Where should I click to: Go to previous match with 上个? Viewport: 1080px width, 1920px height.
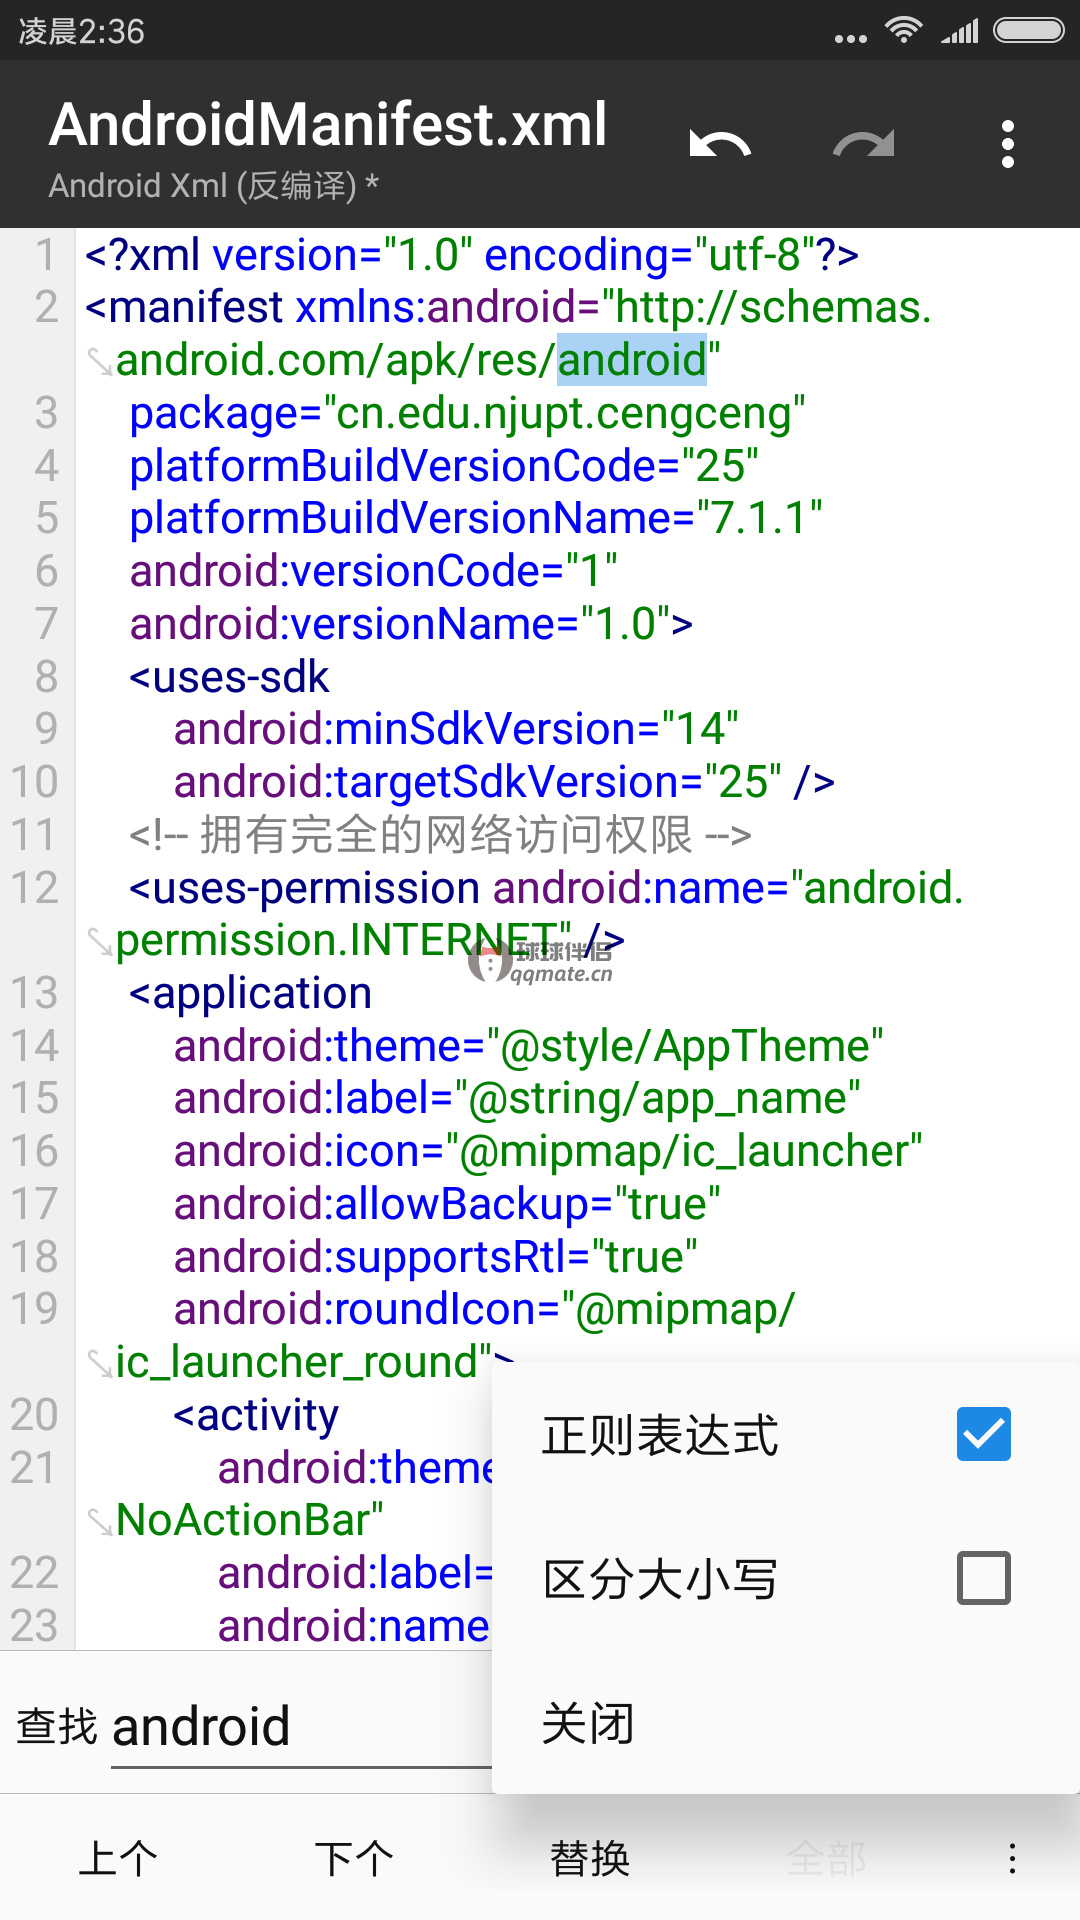tap(118, 1859)
